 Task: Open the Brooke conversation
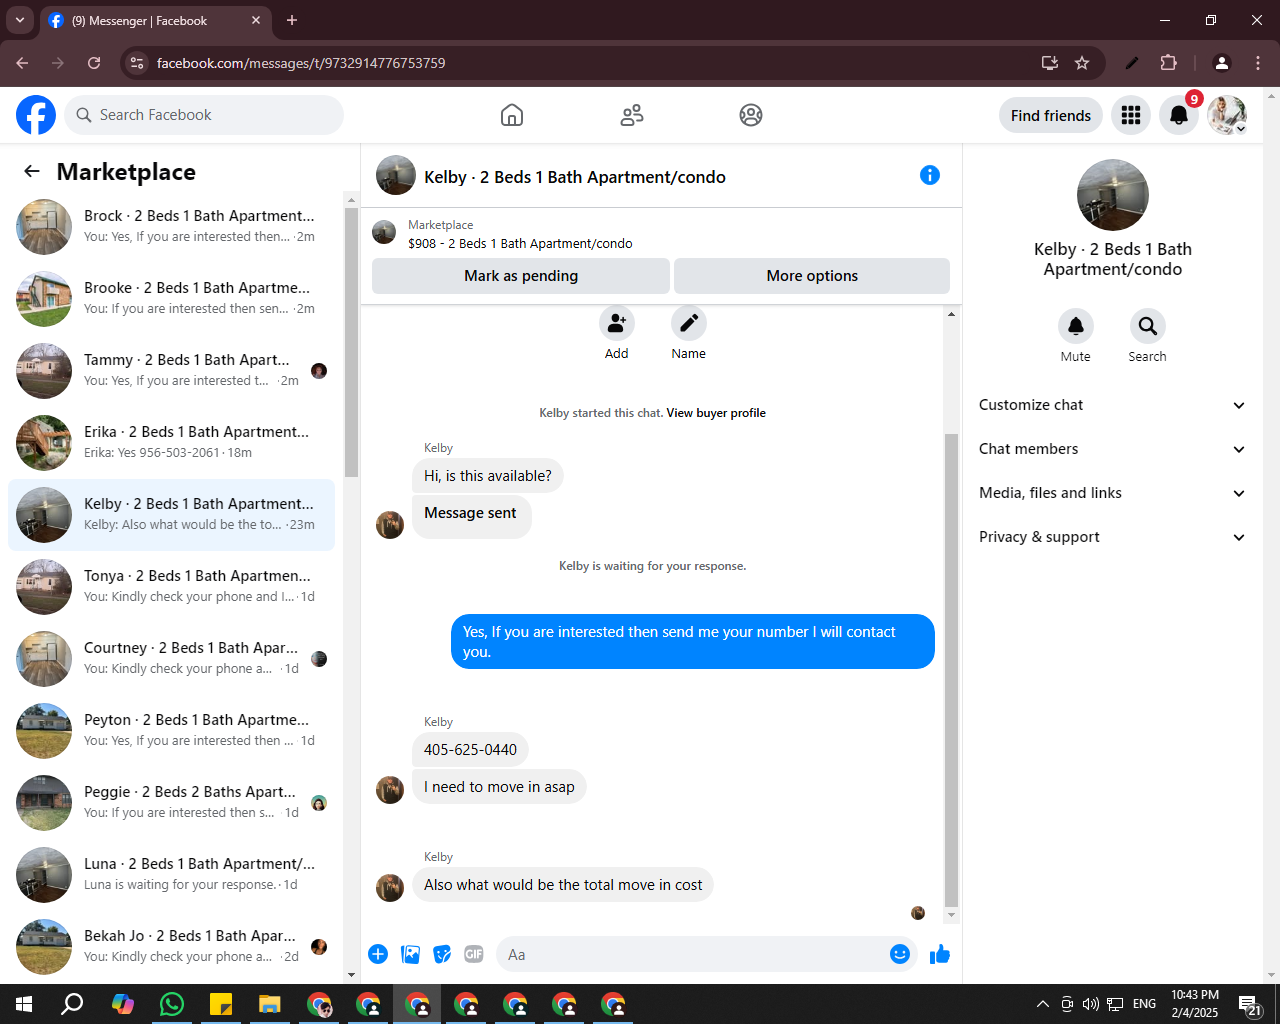pyautogui.click(x=171, y=299)
